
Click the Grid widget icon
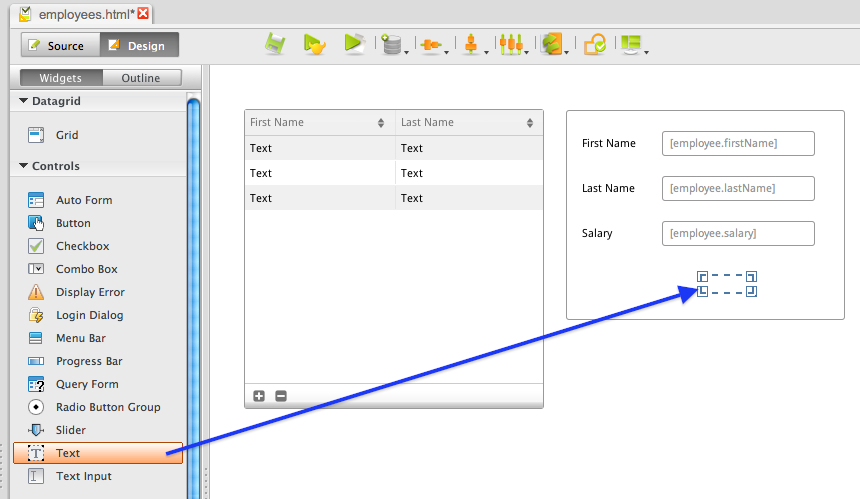click(x=37, y=135)
